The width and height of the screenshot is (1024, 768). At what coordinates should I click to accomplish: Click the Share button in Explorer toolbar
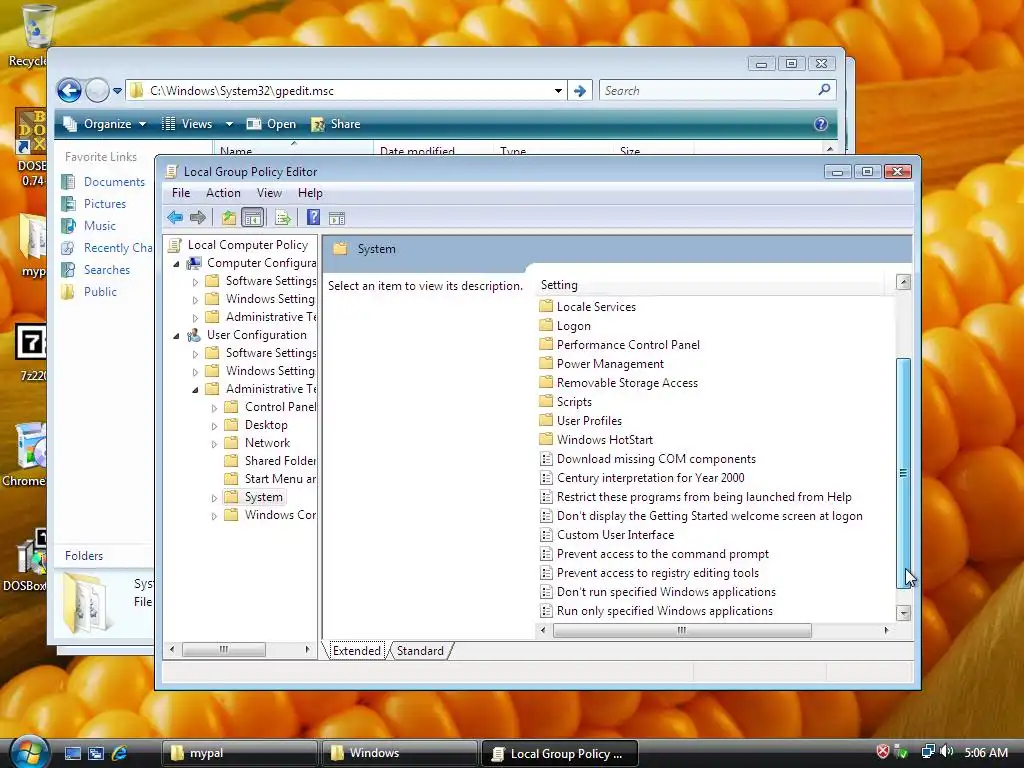[336, 124]
